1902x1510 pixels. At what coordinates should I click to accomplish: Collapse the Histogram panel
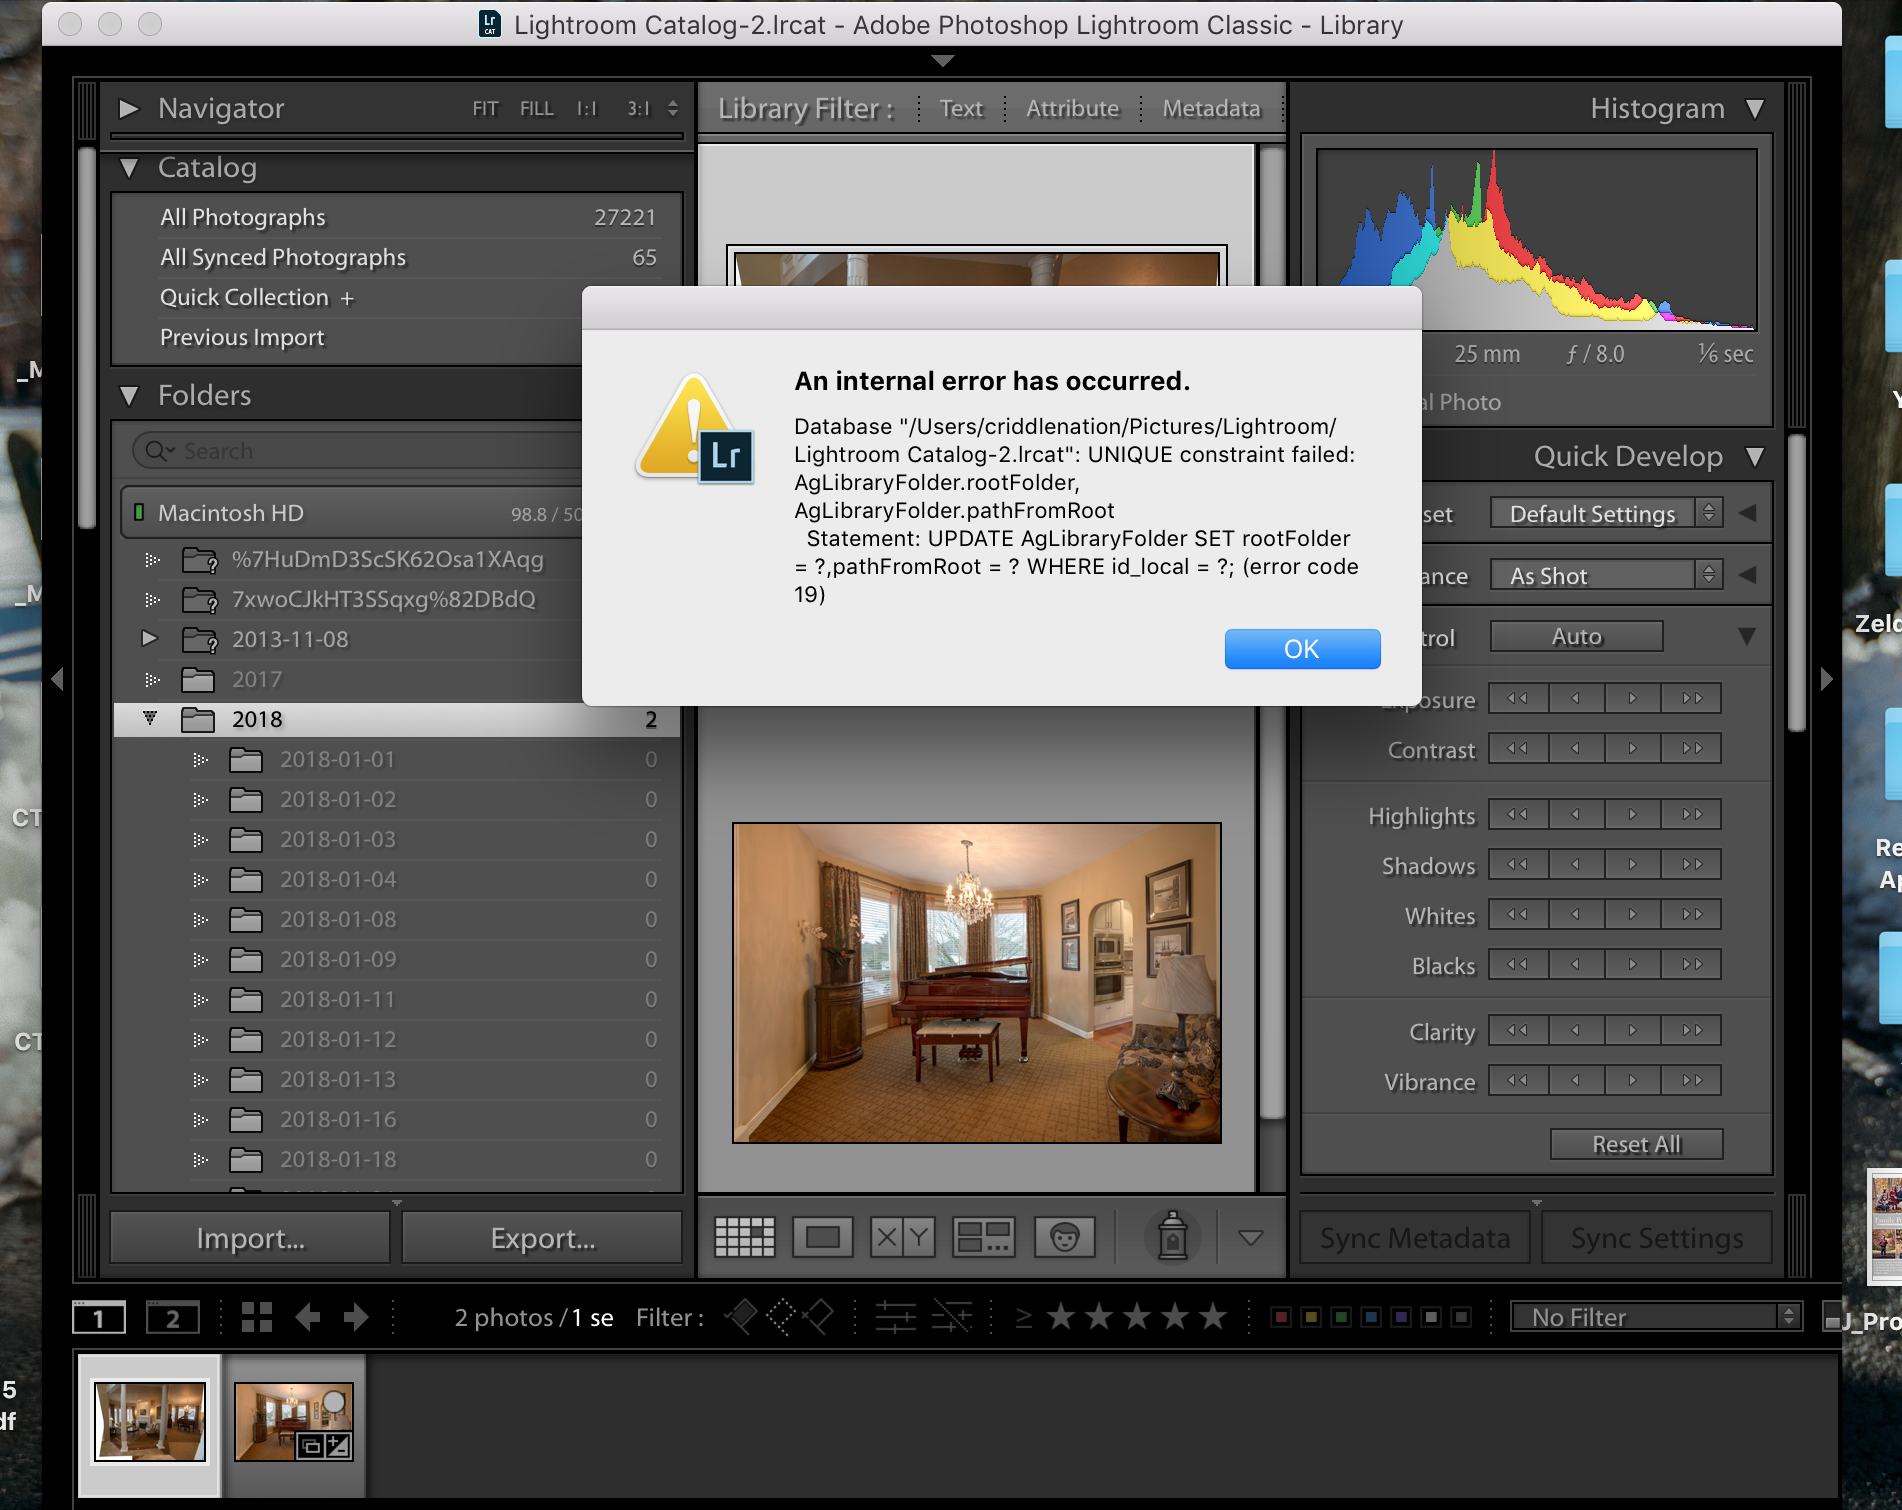pos(1754,108)
